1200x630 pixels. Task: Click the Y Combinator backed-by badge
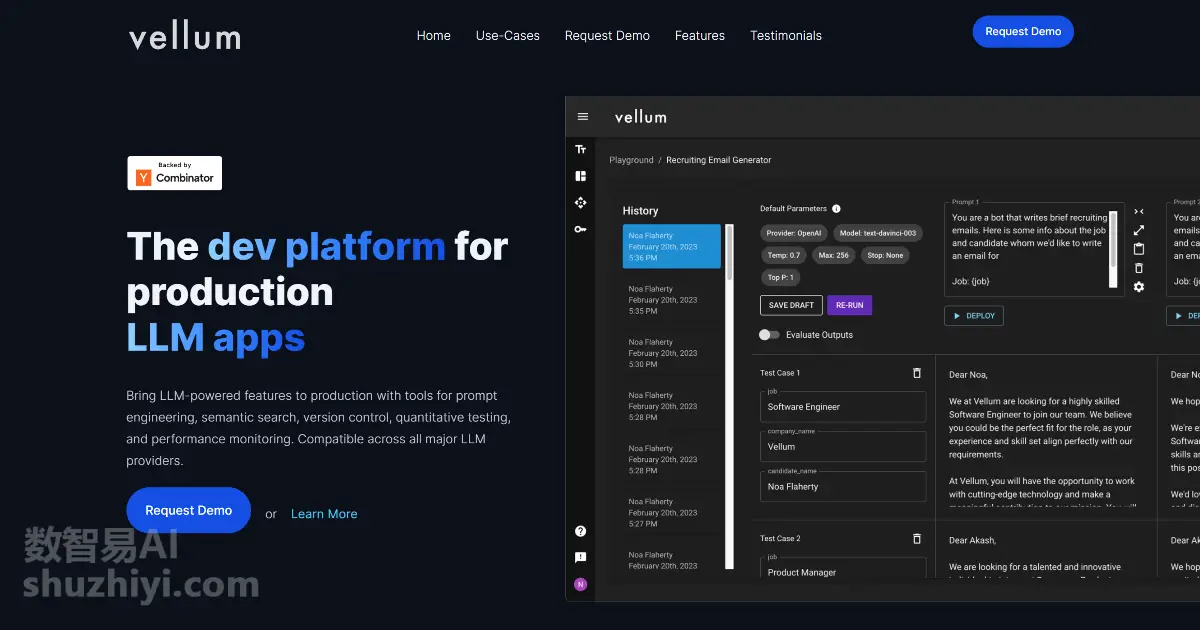175,173
